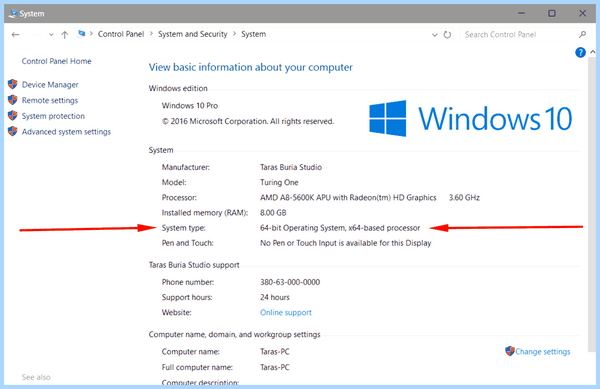This screenshot has height=389, width=600.
Task: Click the Online support website link
Action: pos(286,313)
